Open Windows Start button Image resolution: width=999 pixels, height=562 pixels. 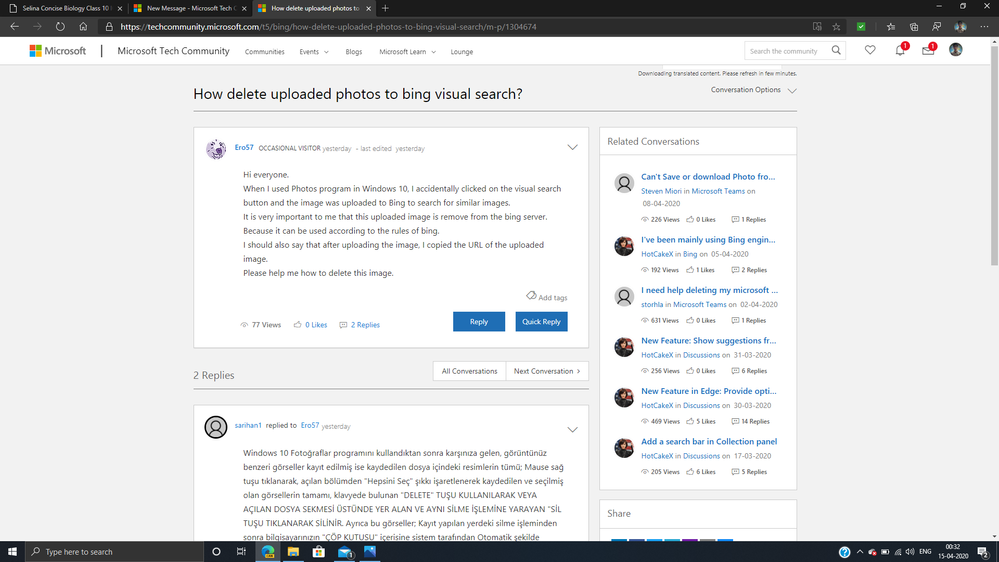pyautogui.click(x=12, y=552)
